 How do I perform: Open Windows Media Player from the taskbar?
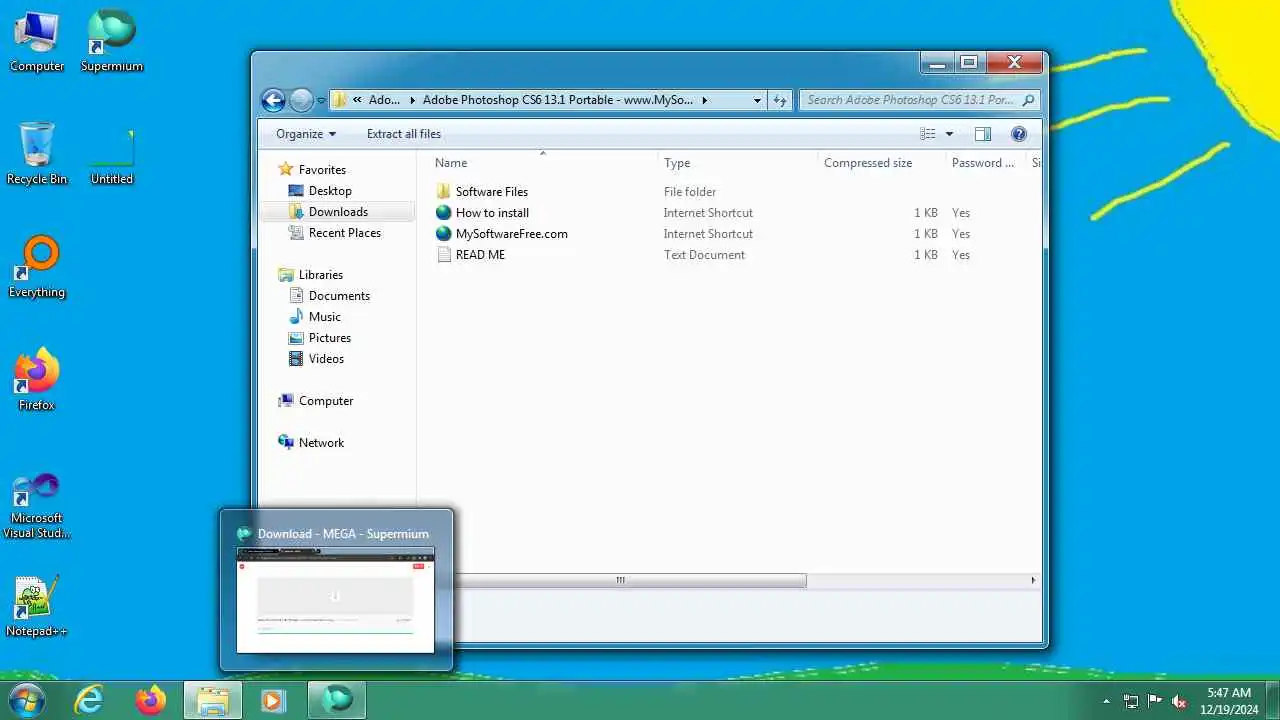pos(274,700)
